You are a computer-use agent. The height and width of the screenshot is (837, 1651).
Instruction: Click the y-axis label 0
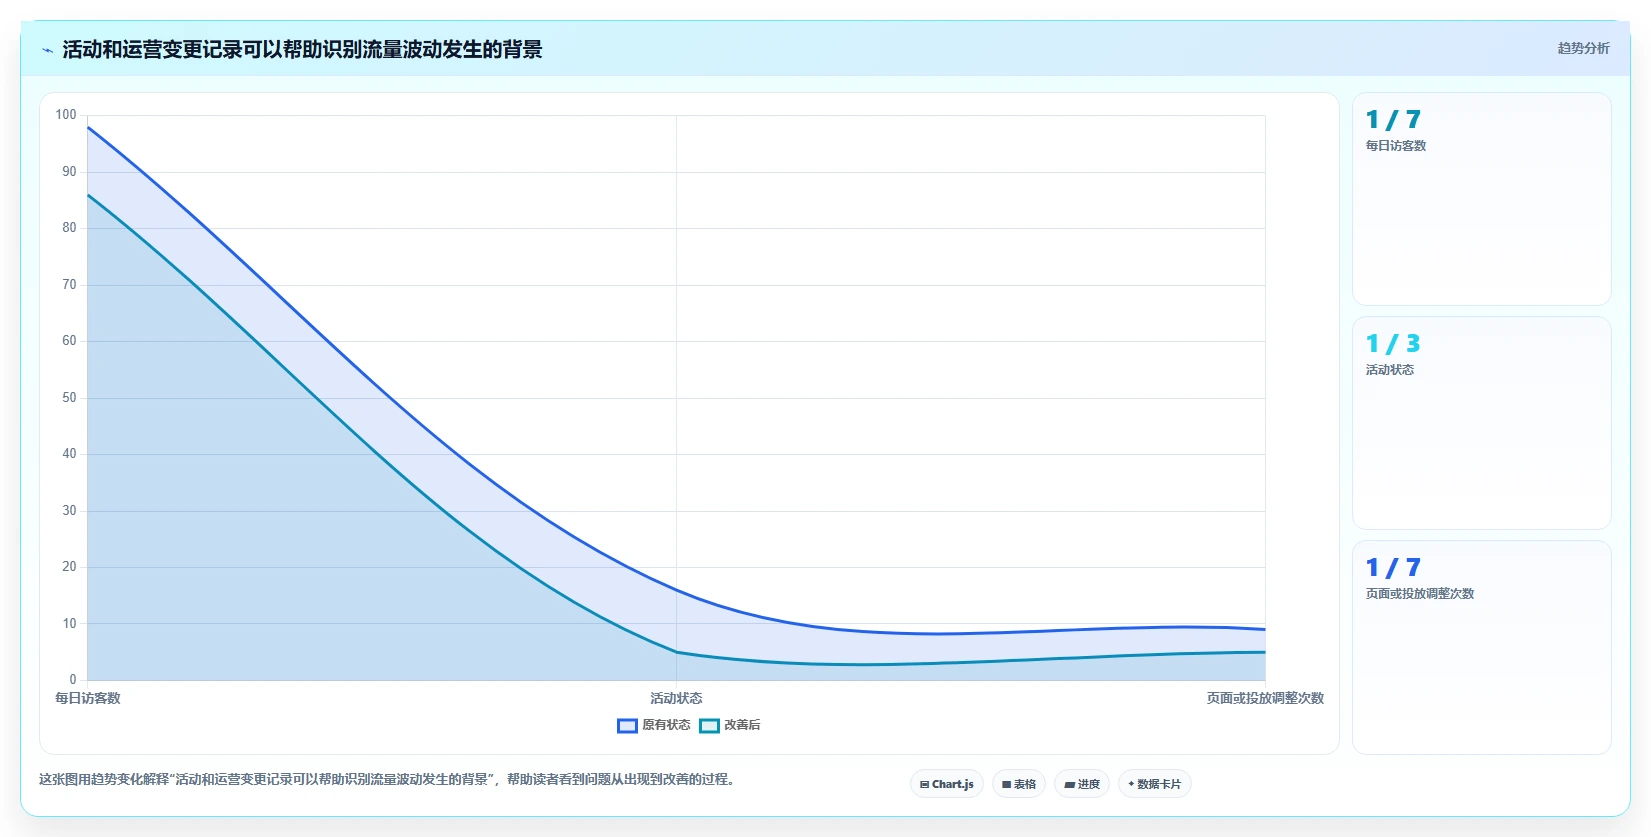[73, 680]
